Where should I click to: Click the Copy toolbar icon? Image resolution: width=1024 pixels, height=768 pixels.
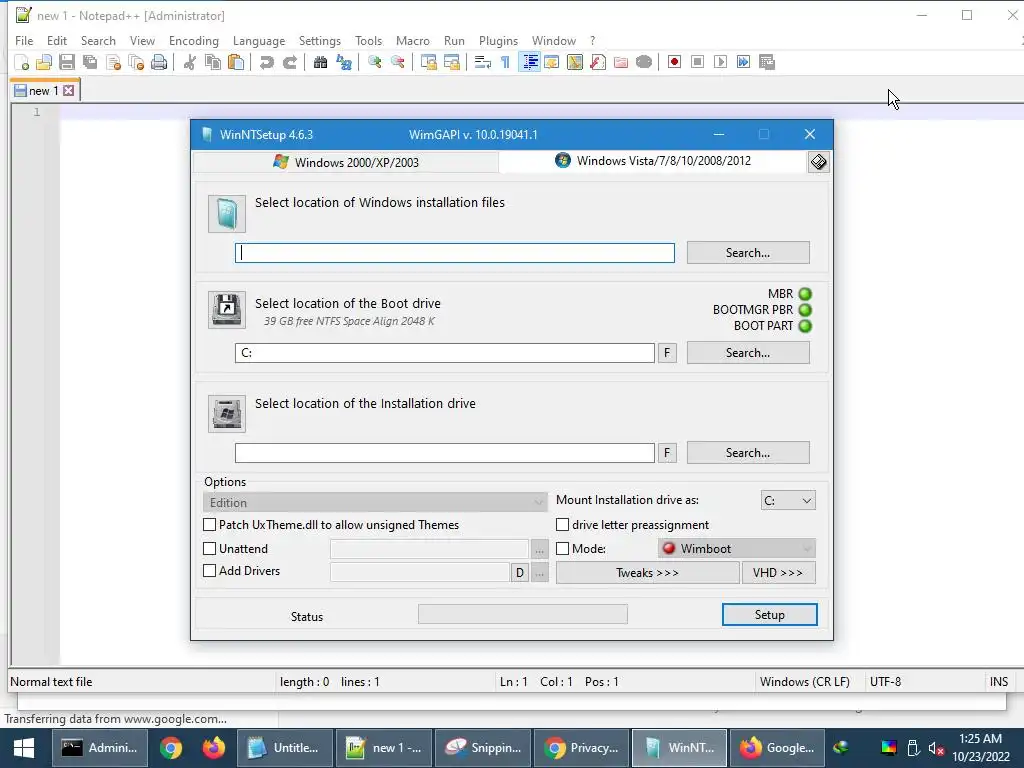tap(213, 62)
